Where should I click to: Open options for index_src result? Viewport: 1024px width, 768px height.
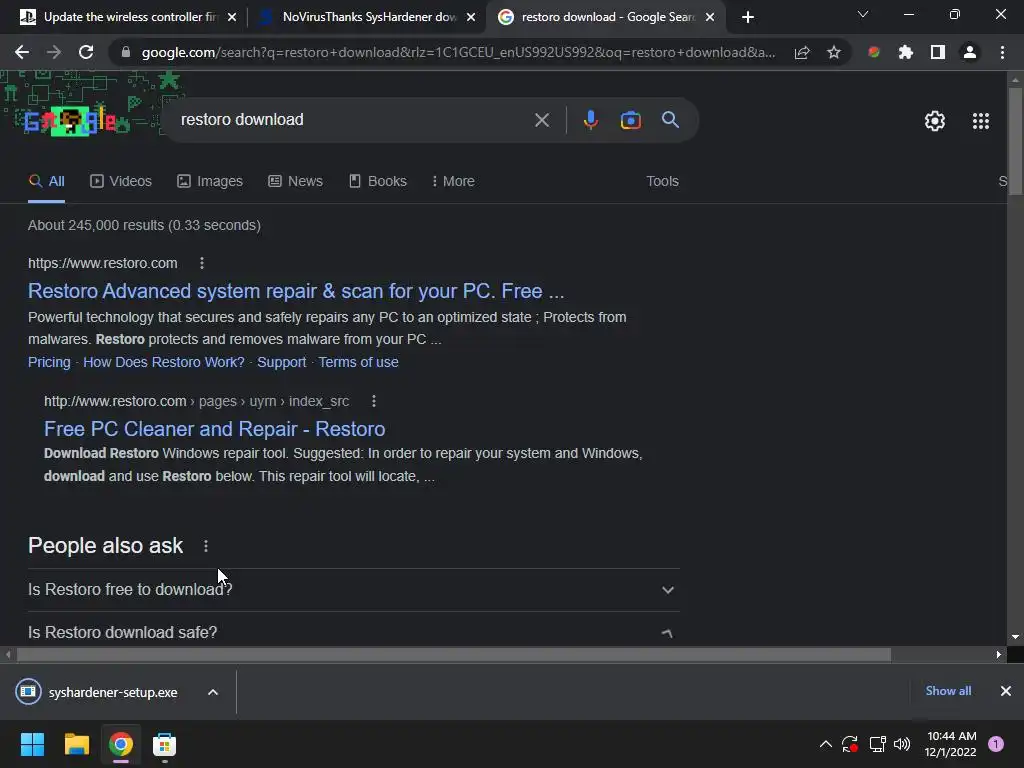[374, 401]
